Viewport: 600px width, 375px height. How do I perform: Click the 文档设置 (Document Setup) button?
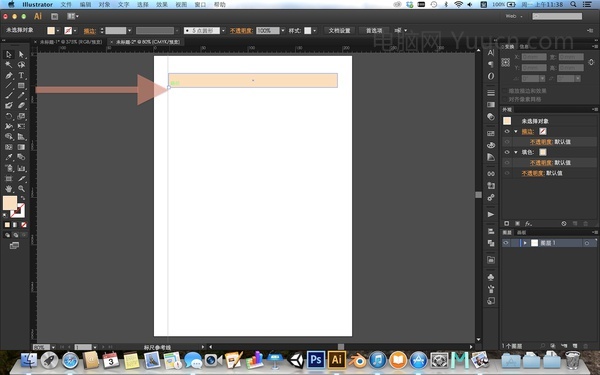(x=339, y=30)
